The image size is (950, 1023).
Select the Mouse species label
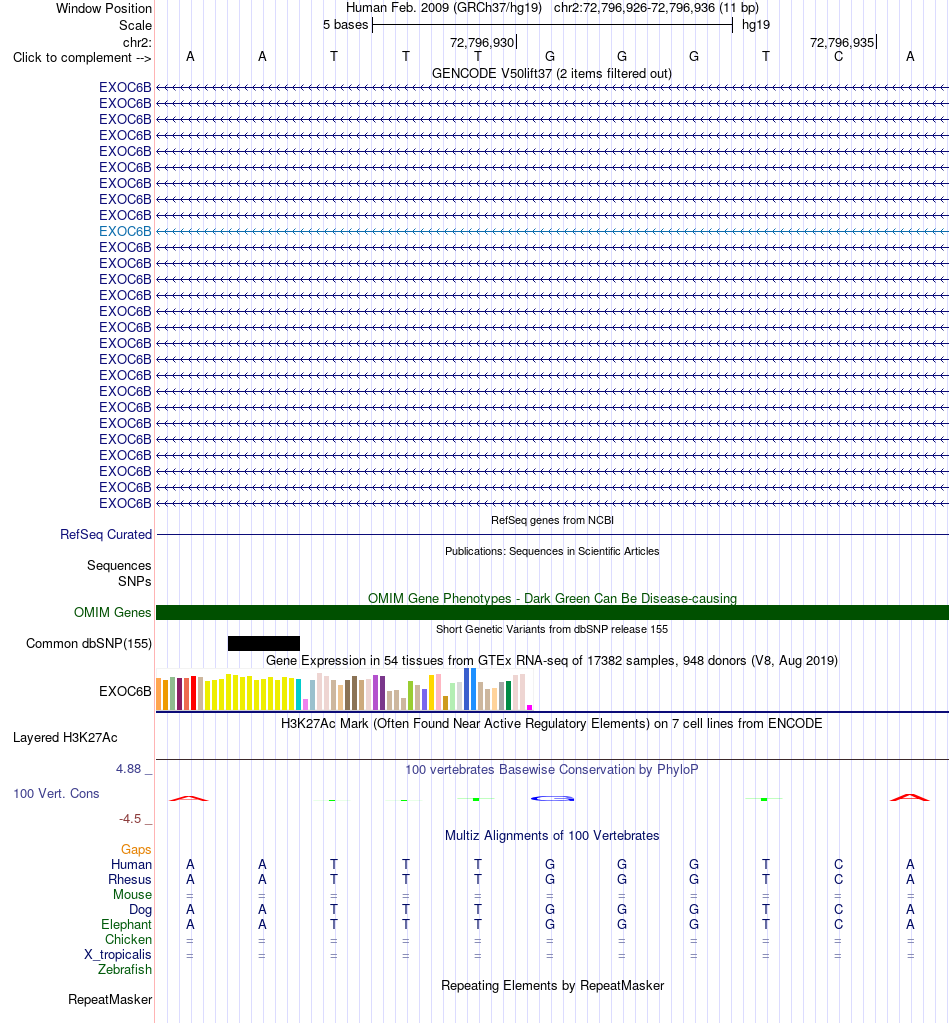(x=132, y=894)
